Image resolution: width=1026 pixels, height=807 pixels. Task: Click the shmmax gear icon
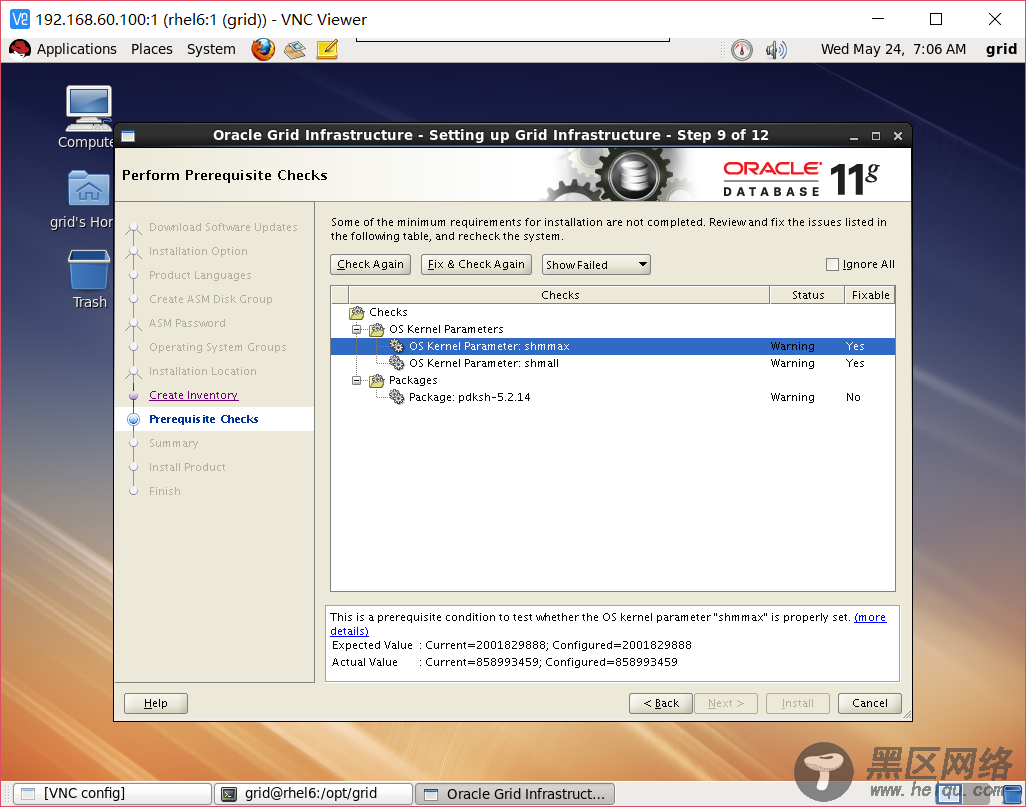point(397,346)
